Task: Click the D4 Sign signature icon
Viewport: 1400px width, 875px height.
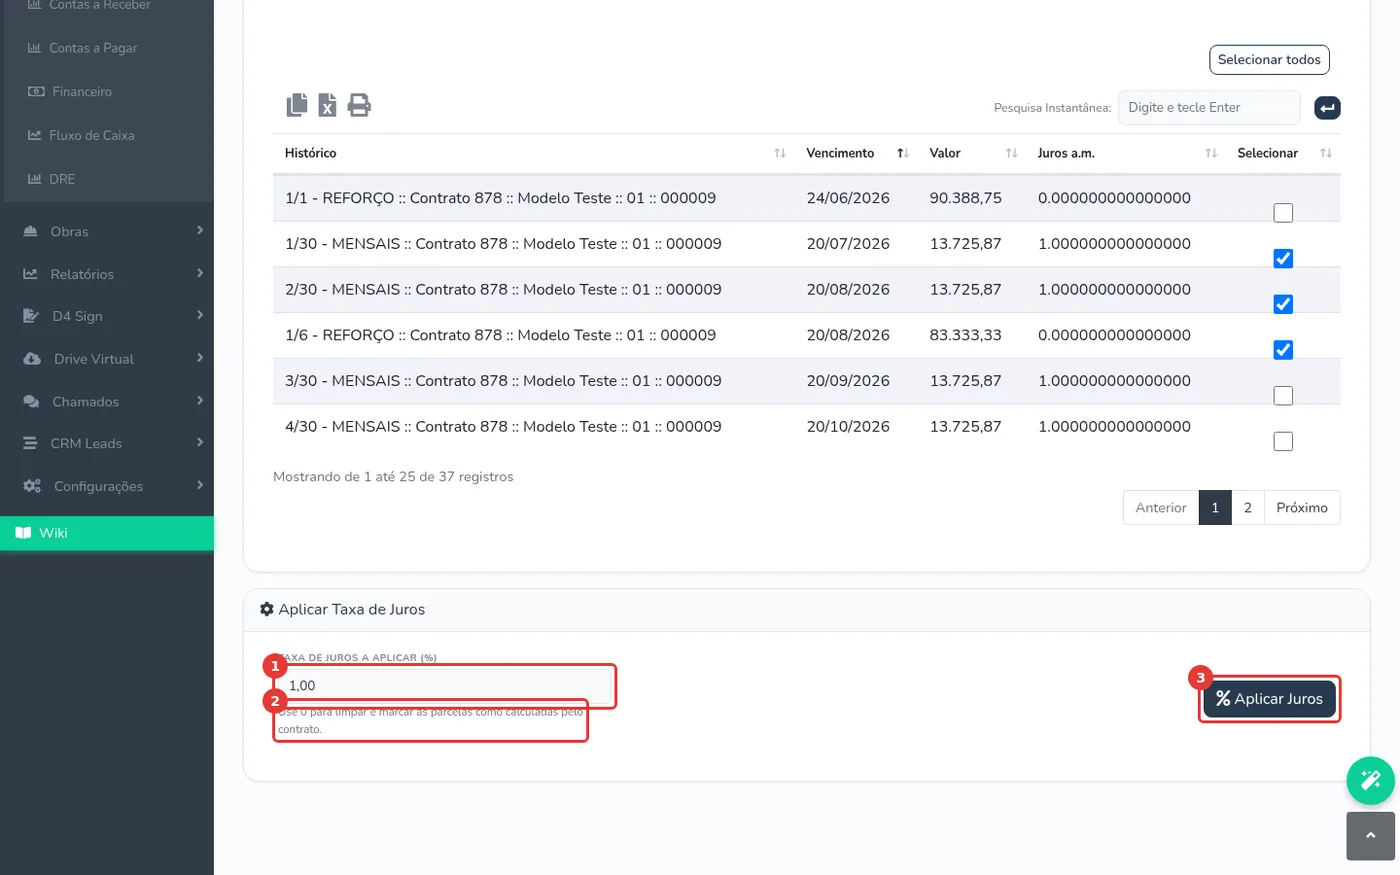Action: click(31, 316)
